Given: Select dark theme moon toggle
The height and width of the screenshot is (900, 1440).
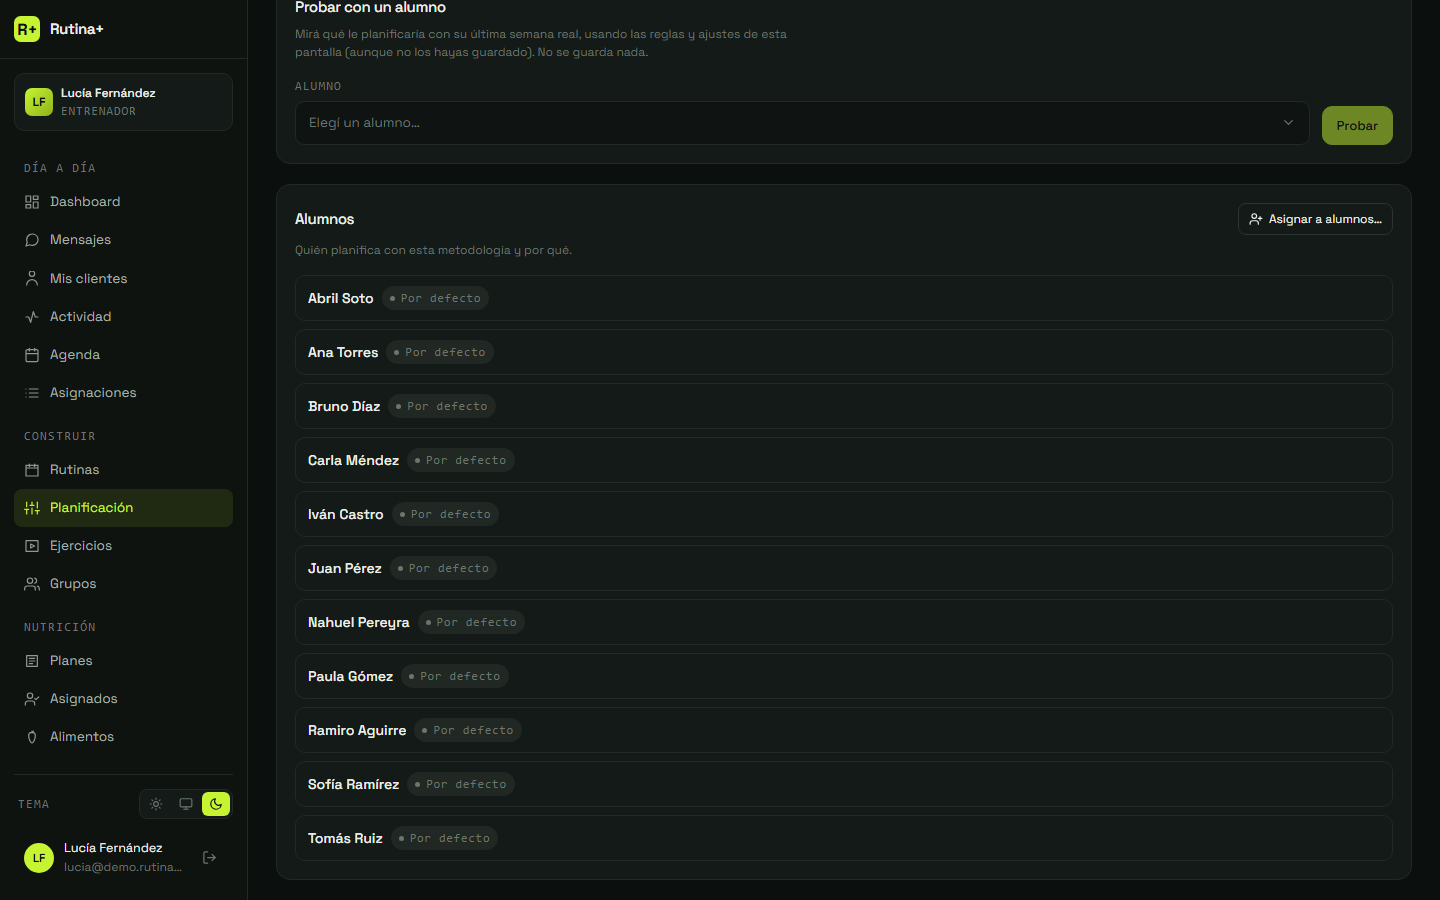Looking at the screenshot, I should (x=216, y=804).
